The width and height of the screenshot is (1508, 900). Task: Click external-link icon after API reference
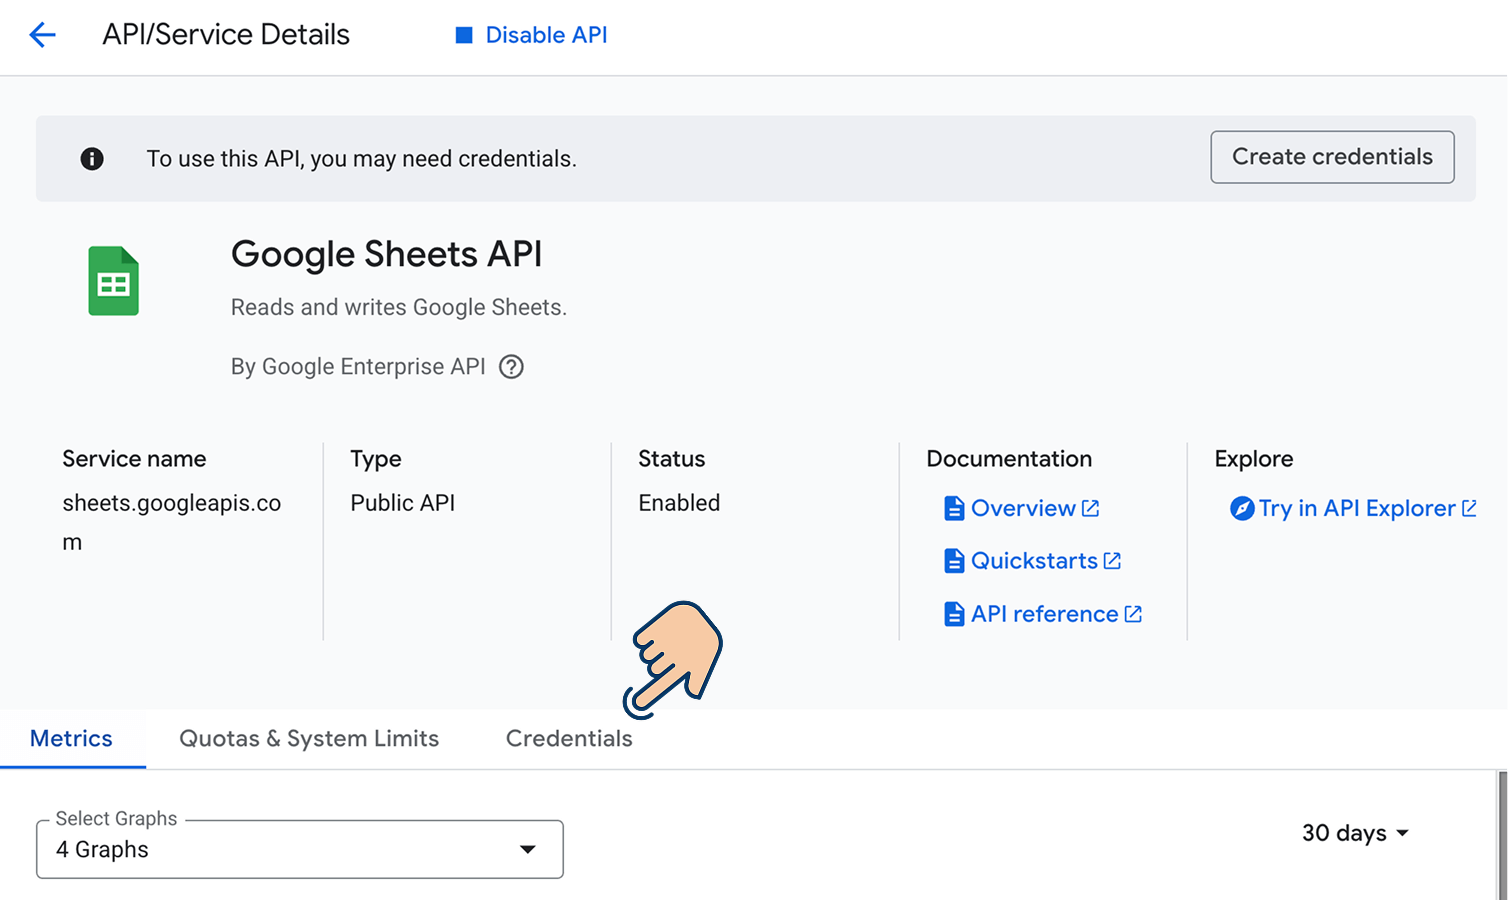click(x=1133, y=614)
